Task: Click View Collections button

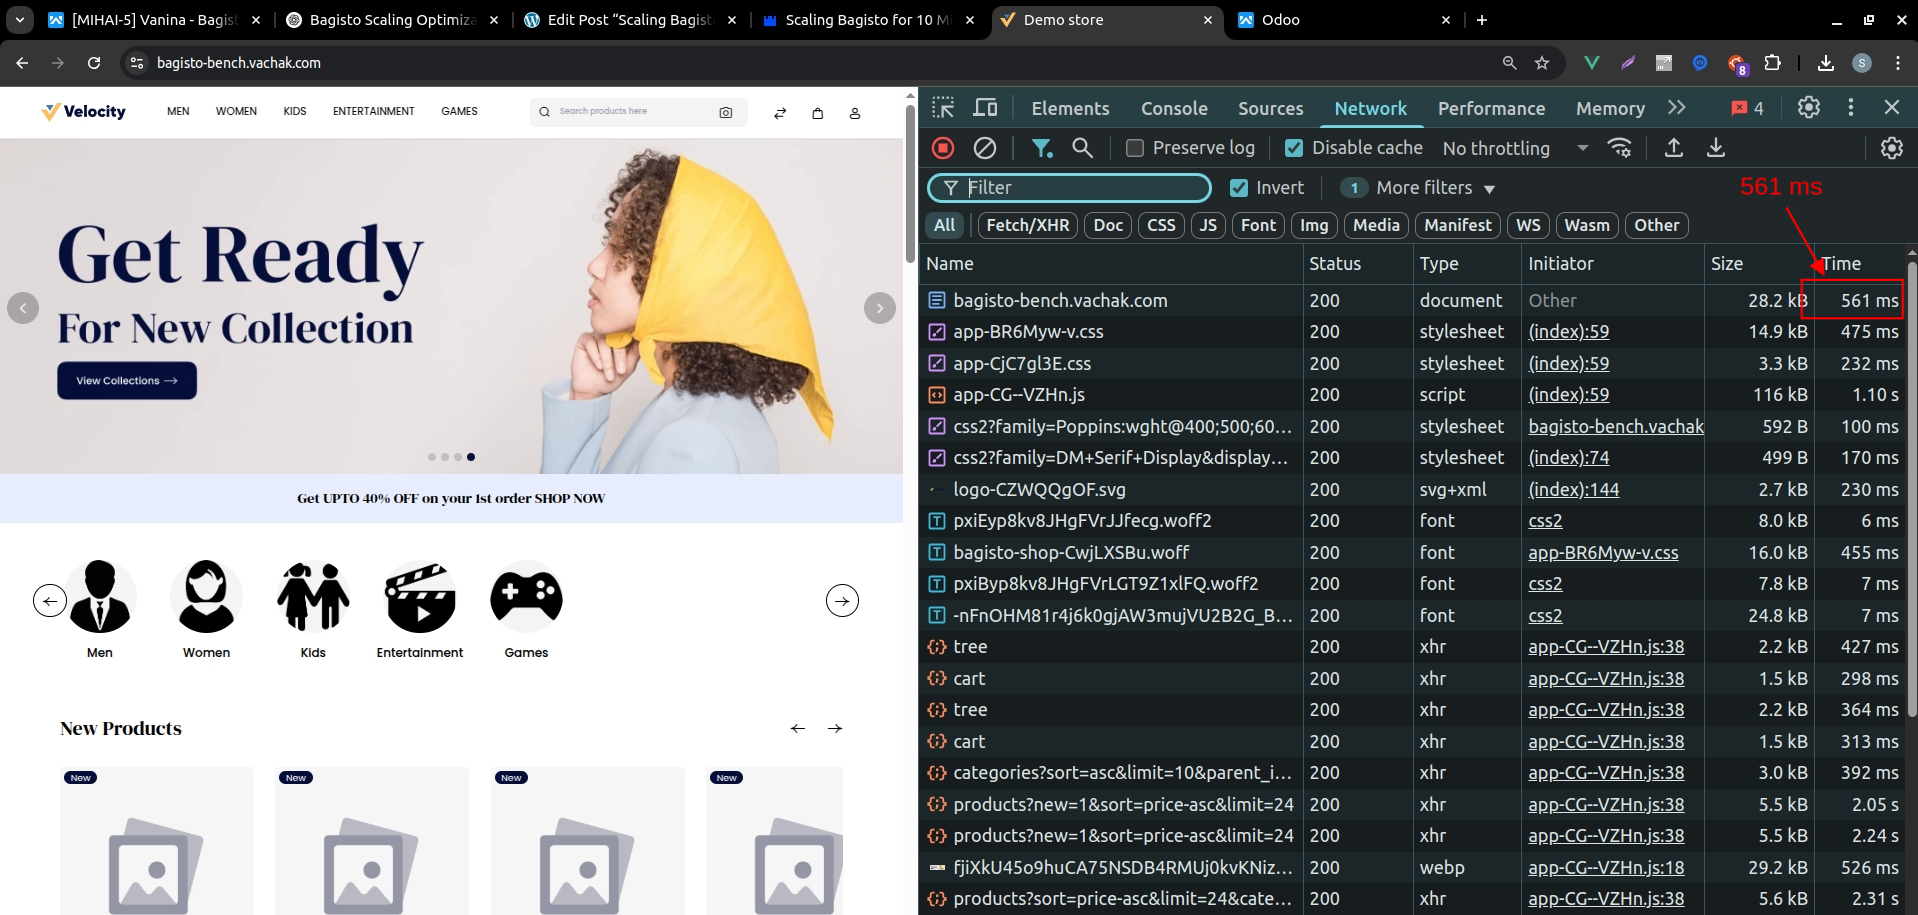Action: 127,381
